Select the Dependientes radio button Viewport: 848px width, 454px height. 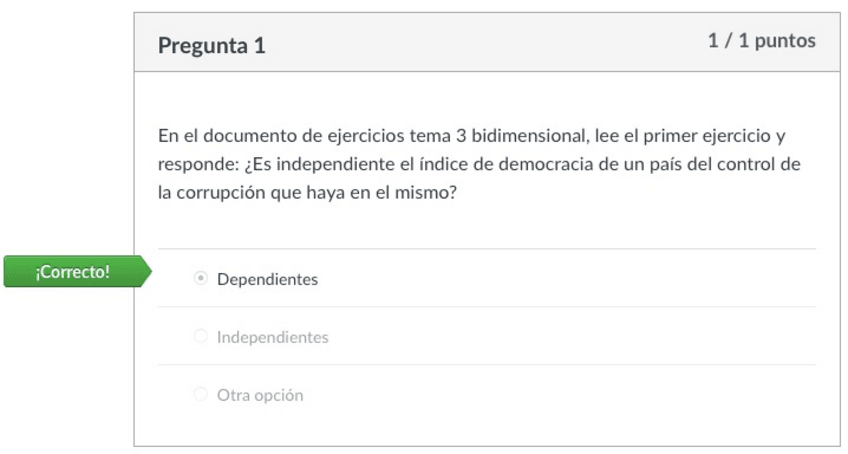[x=201, y=279]
